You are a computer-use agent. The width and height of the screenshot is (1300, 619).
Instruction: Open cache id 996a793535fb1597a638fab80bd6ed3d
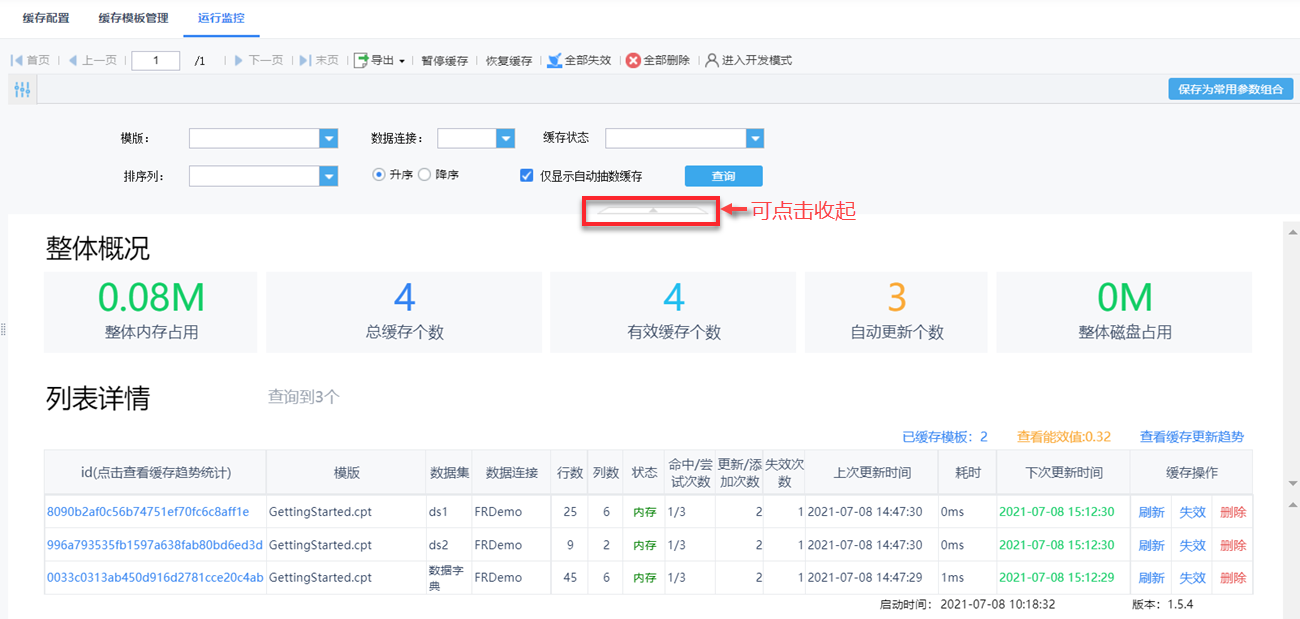(x=155, y=545)
